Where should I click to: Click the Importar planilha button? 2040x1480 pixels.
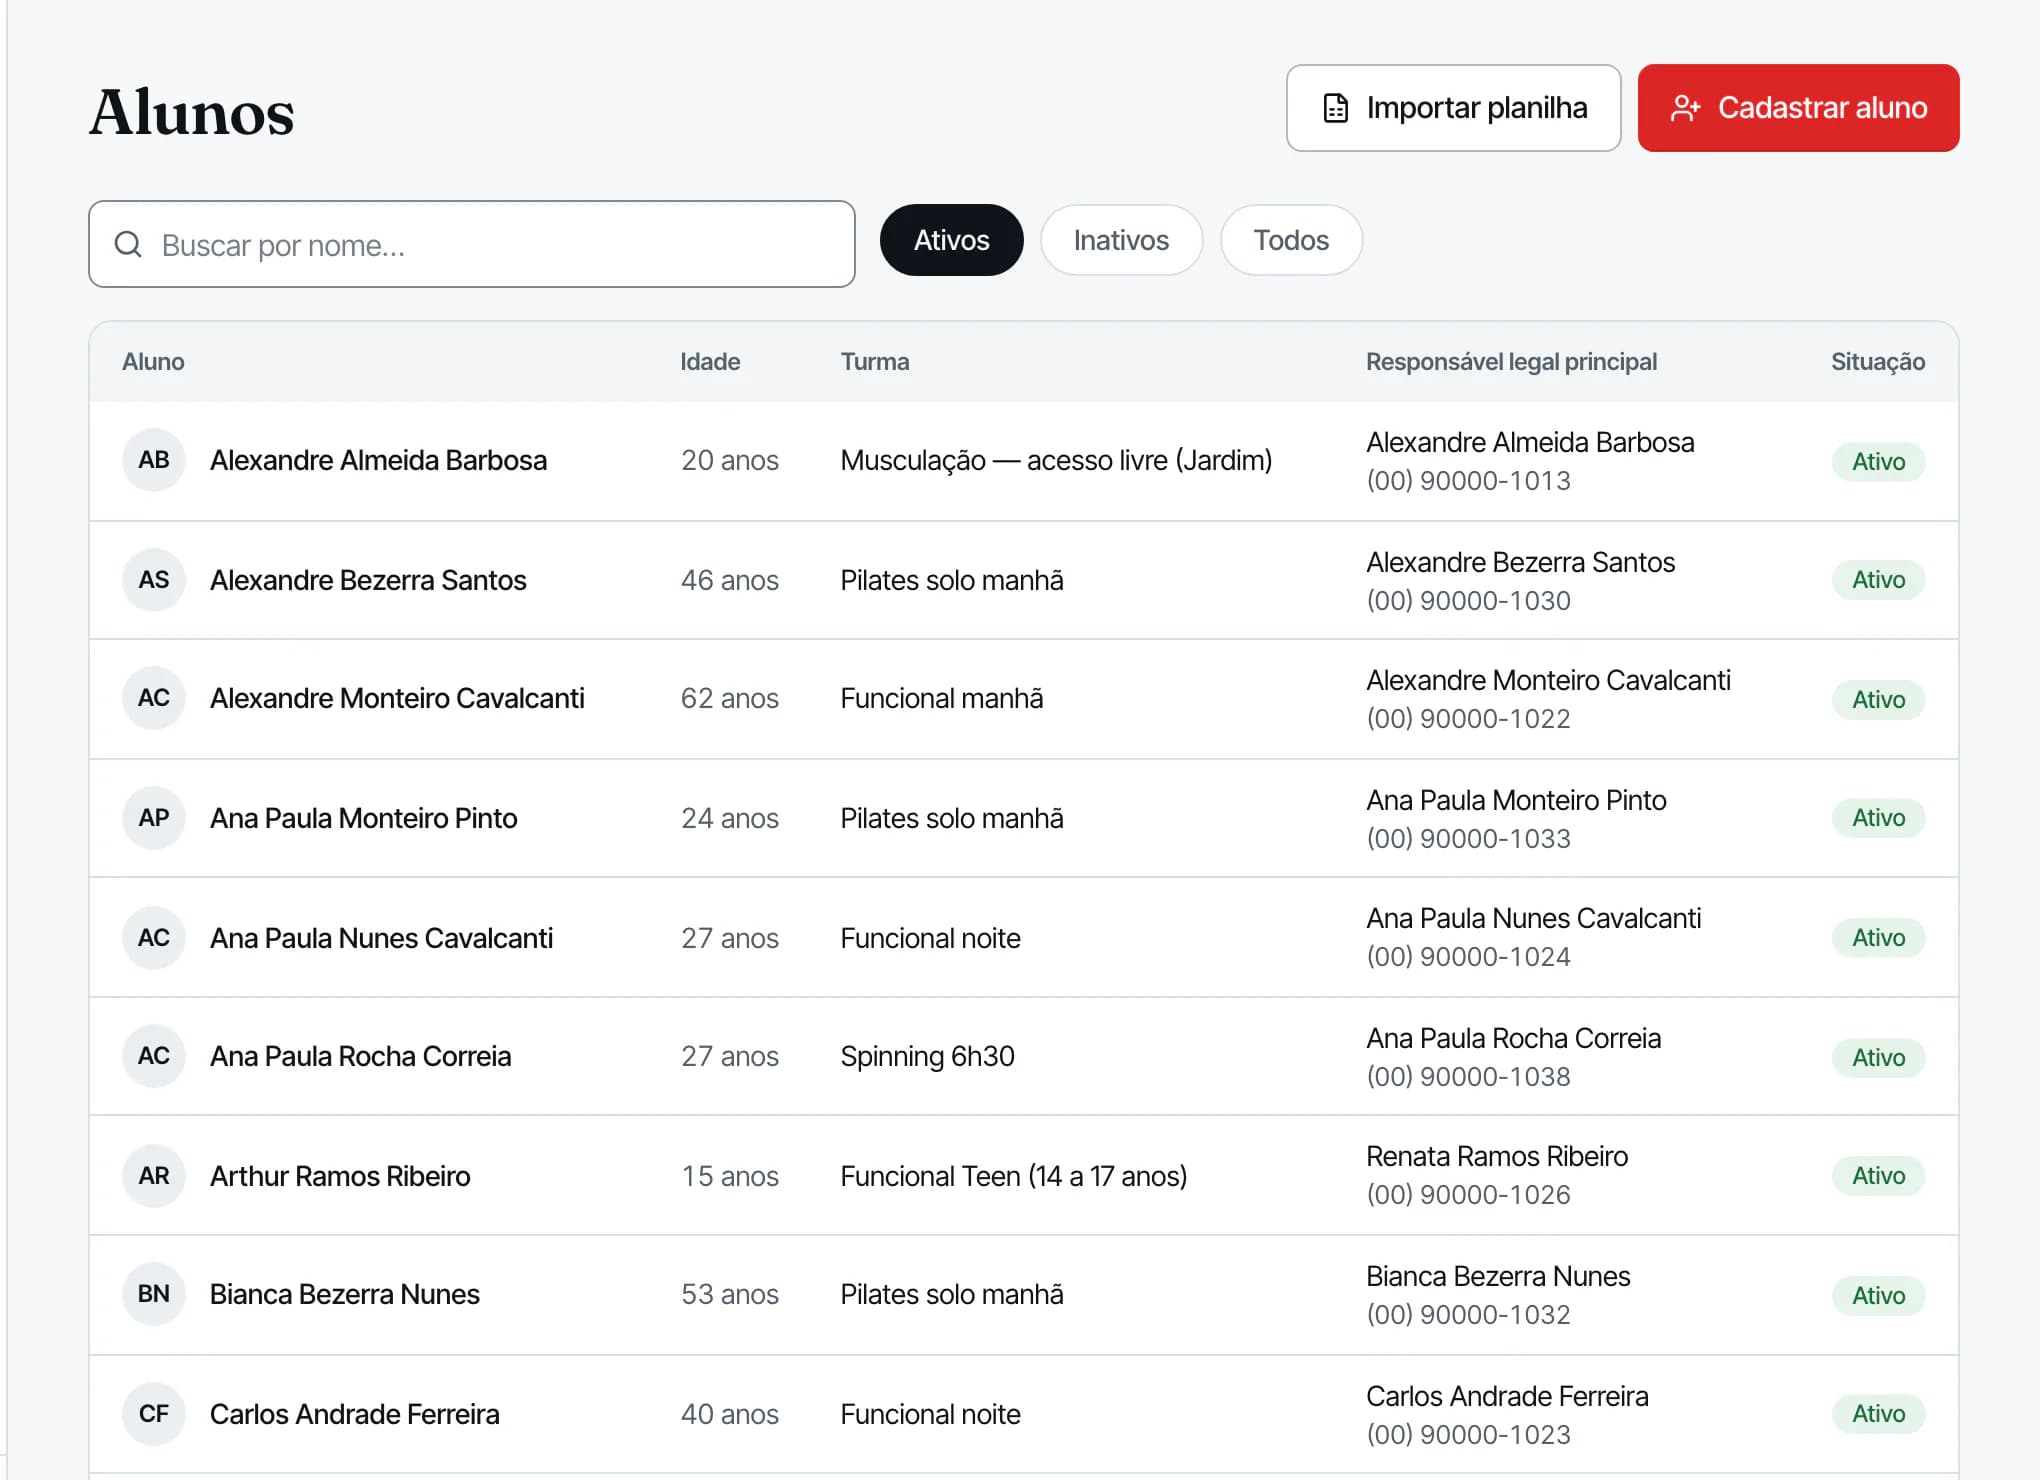(x=1453, y=108)
